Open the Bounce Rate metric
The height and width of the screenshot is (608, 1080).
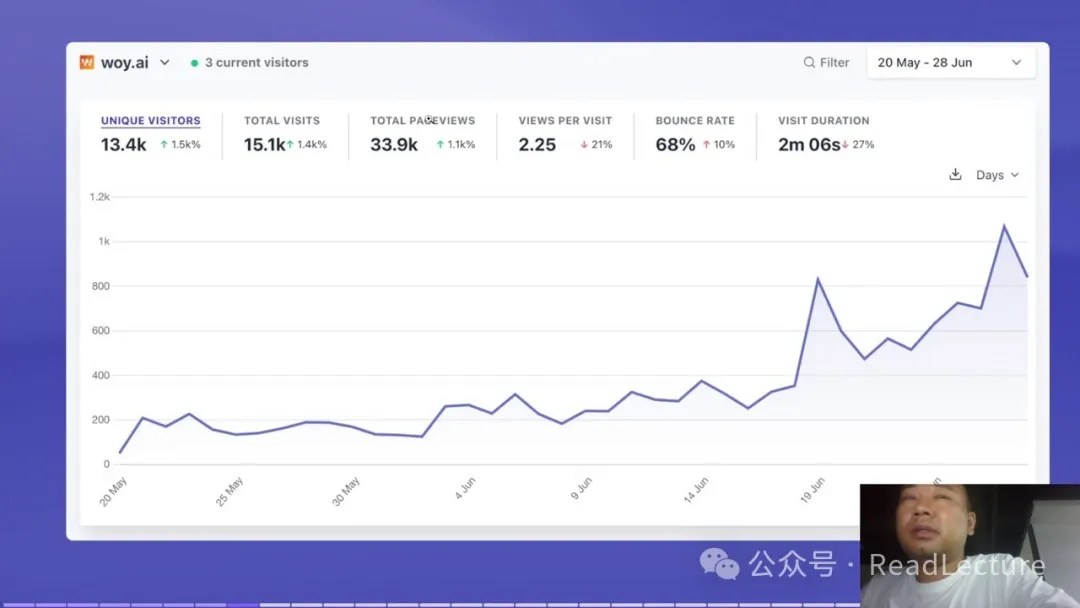(x=695, y=121)
